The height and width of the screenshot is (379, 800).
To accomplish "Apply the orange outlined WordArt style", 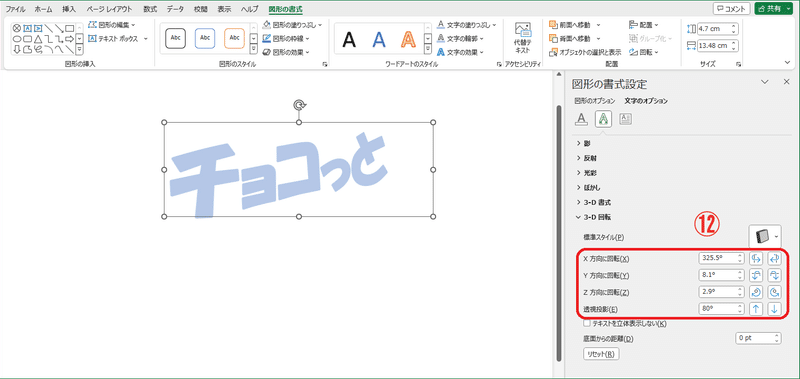I will click(408, 39).
